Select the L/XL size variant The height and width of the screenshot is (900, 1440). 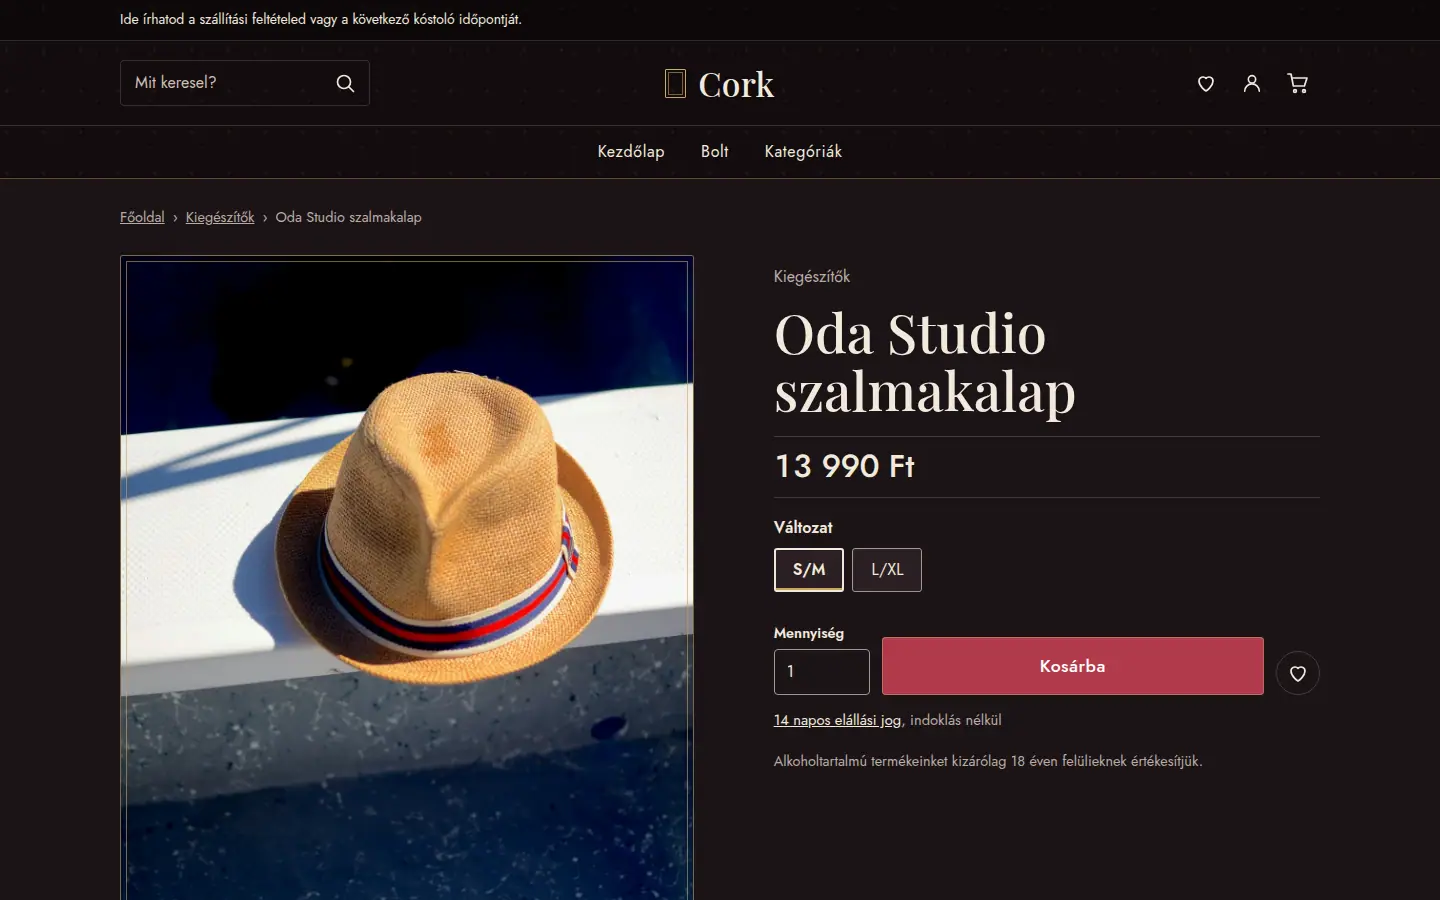[887, 570]
